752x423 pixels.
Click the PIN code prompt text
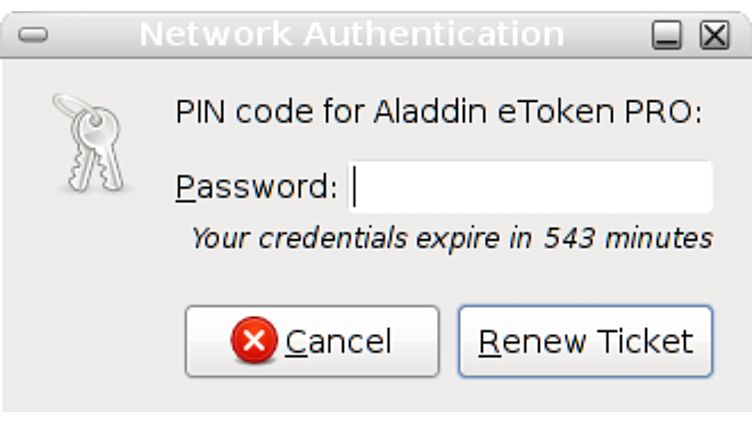[x=439, y=111]
